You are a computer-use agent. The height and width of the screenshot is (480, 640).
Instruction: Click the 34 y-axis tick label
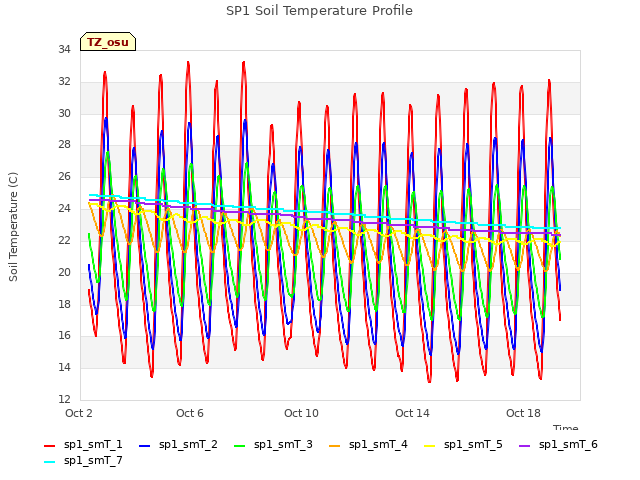64,49
